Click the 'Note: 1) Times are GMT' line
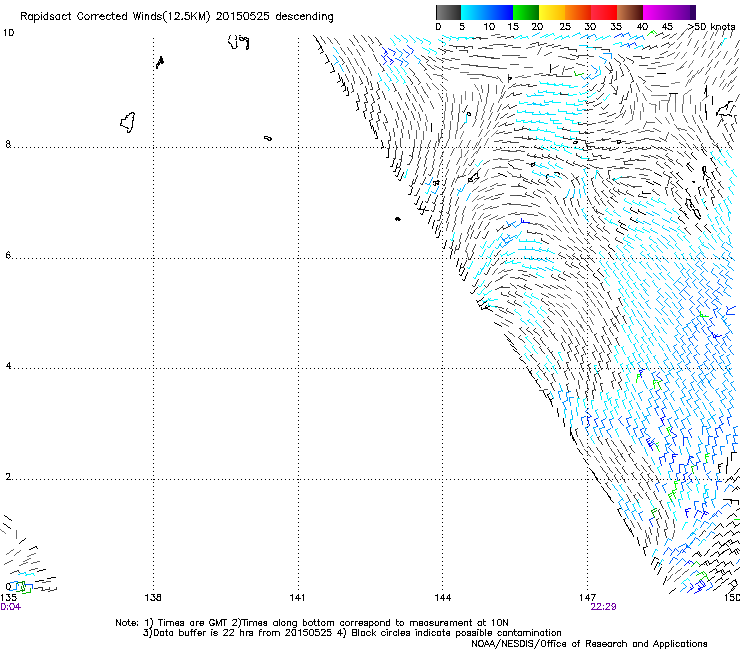740x650 pixels. pyautogui.click(x=312, y=623)
